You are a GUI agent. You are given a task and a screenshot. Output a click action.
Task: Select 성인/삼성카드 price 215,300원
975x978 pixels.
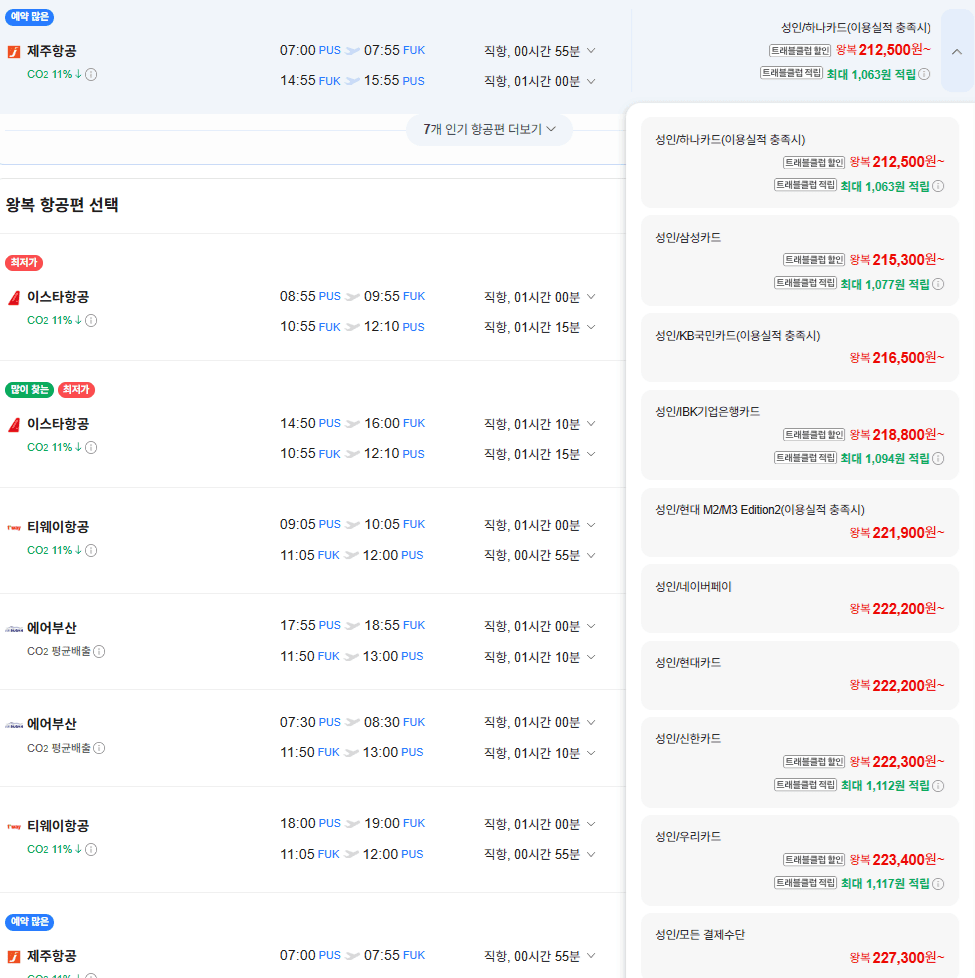[800, 261]
